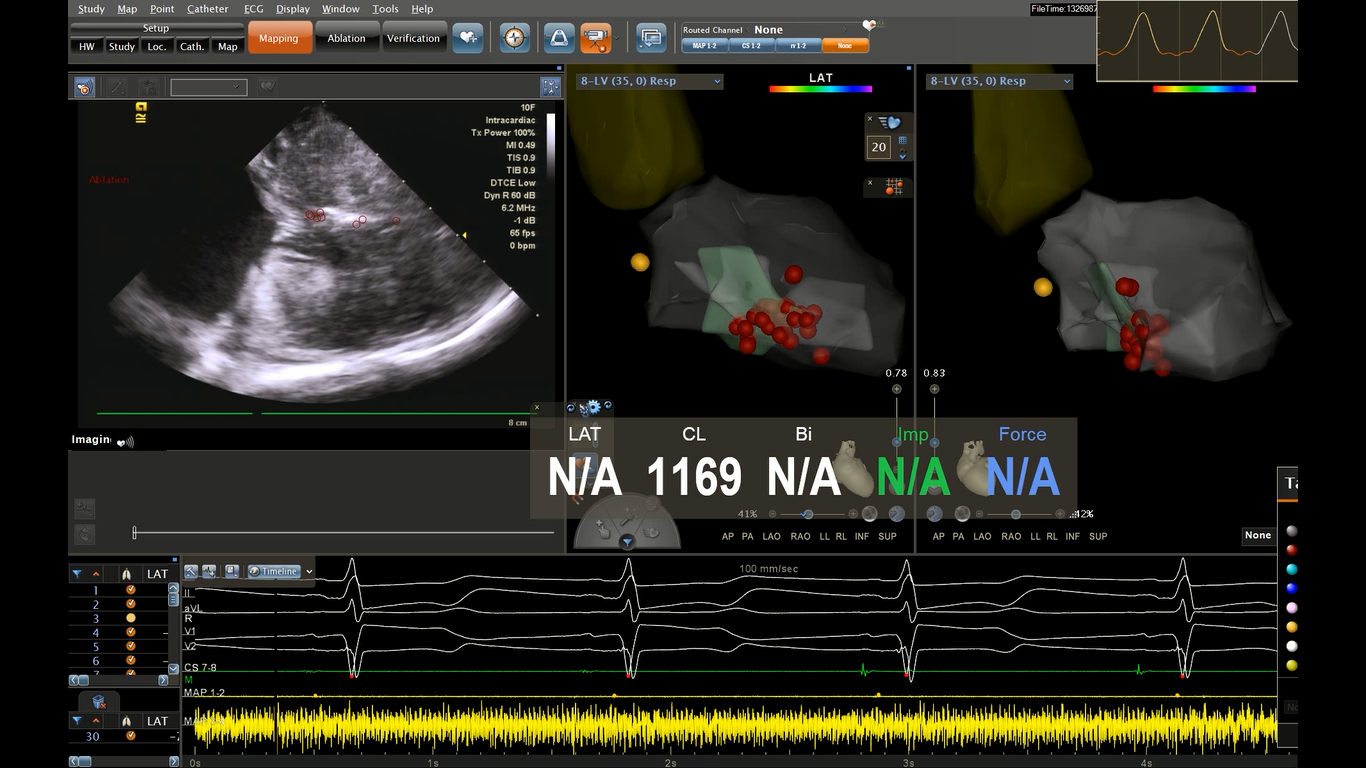
Task: Toggle the checkmark for point 1
Action: pos(130,590)
